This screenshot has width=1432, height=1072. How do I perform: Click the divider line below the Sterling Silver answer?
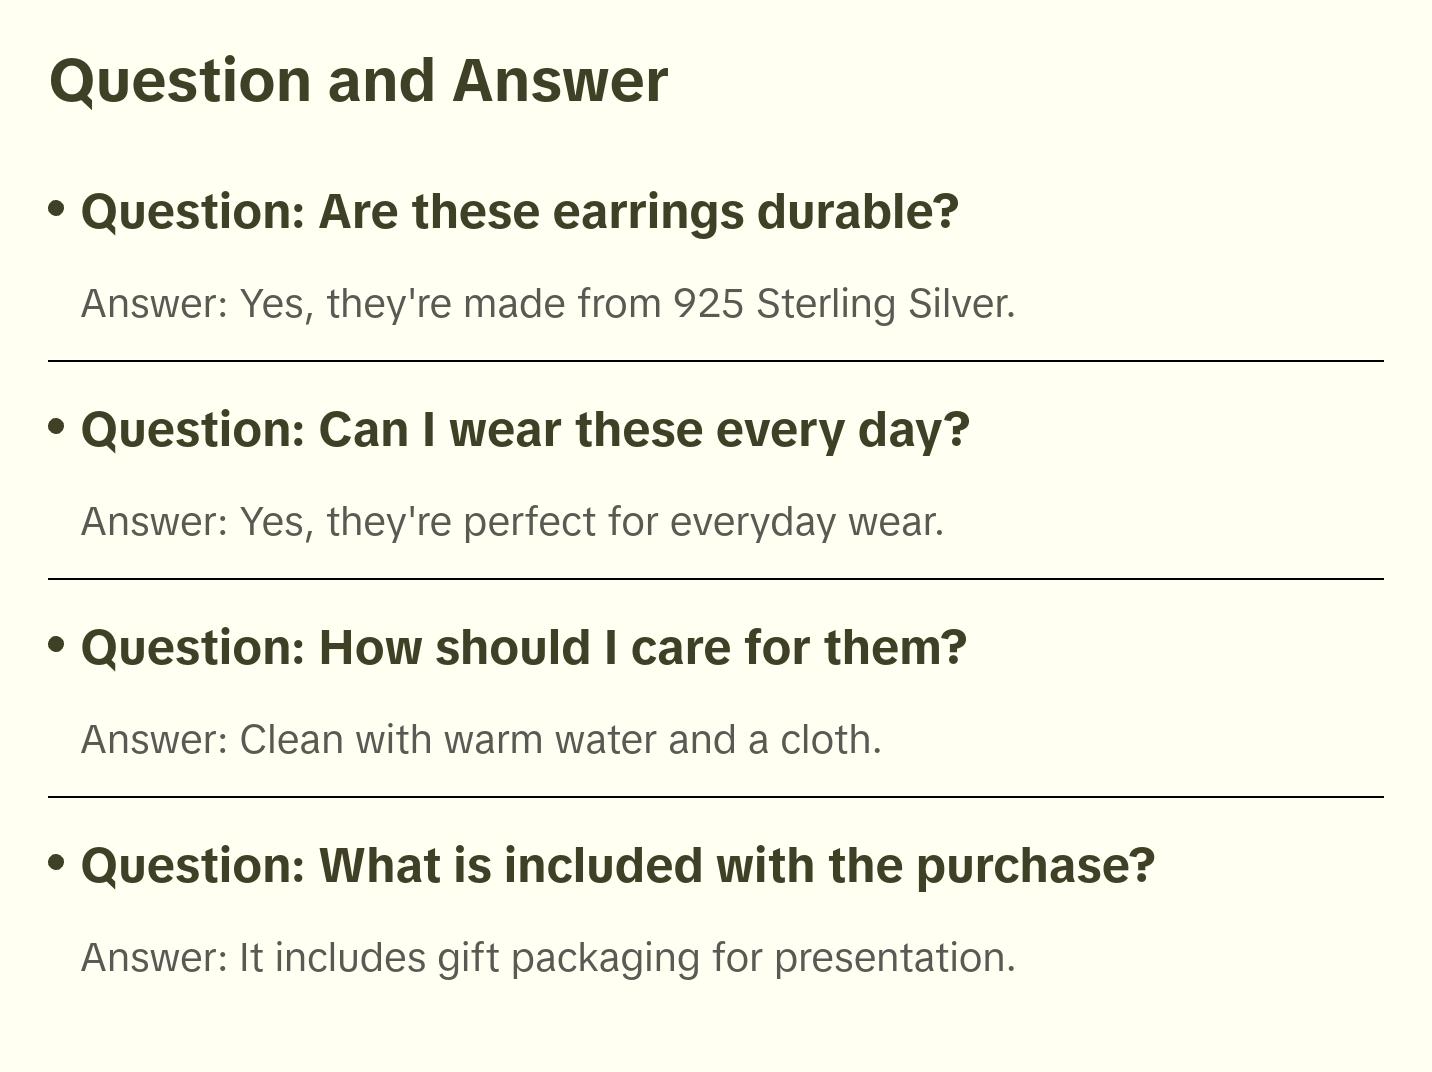715,361
